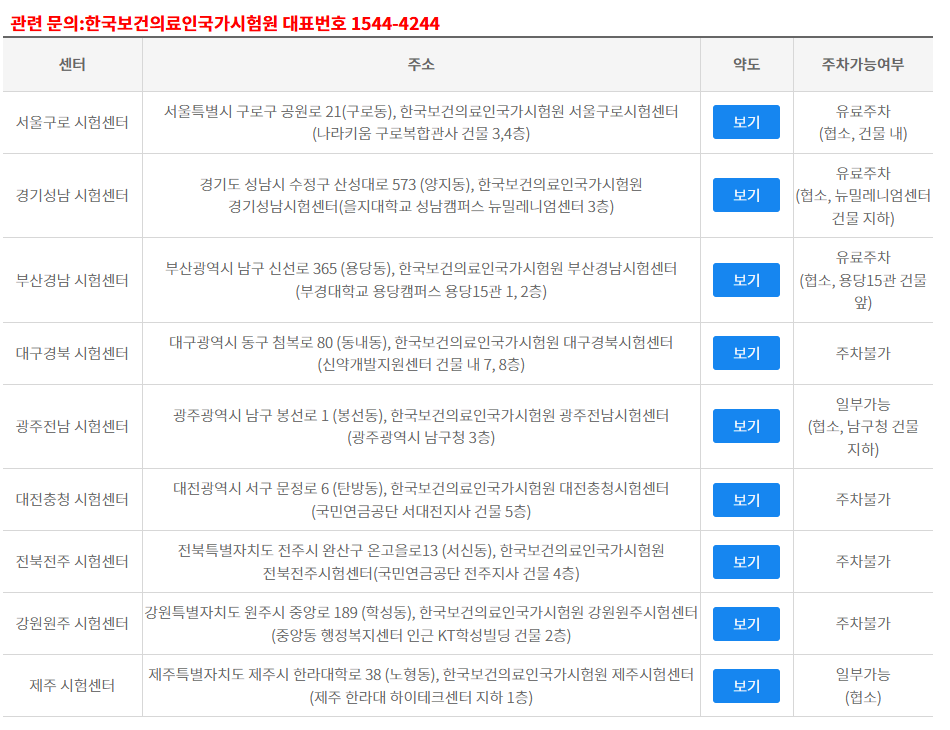Select address 제주시 한라대학로 38

[421, 686]
